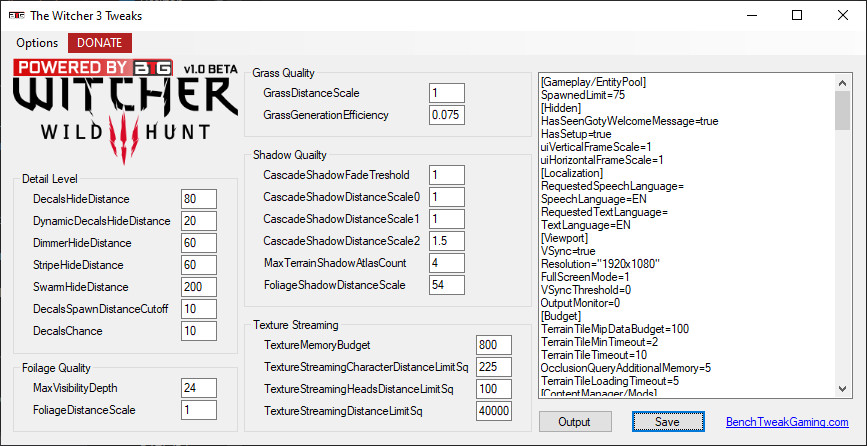Click the Save button
The image size is (867, 446).
[x=667, y=422]
